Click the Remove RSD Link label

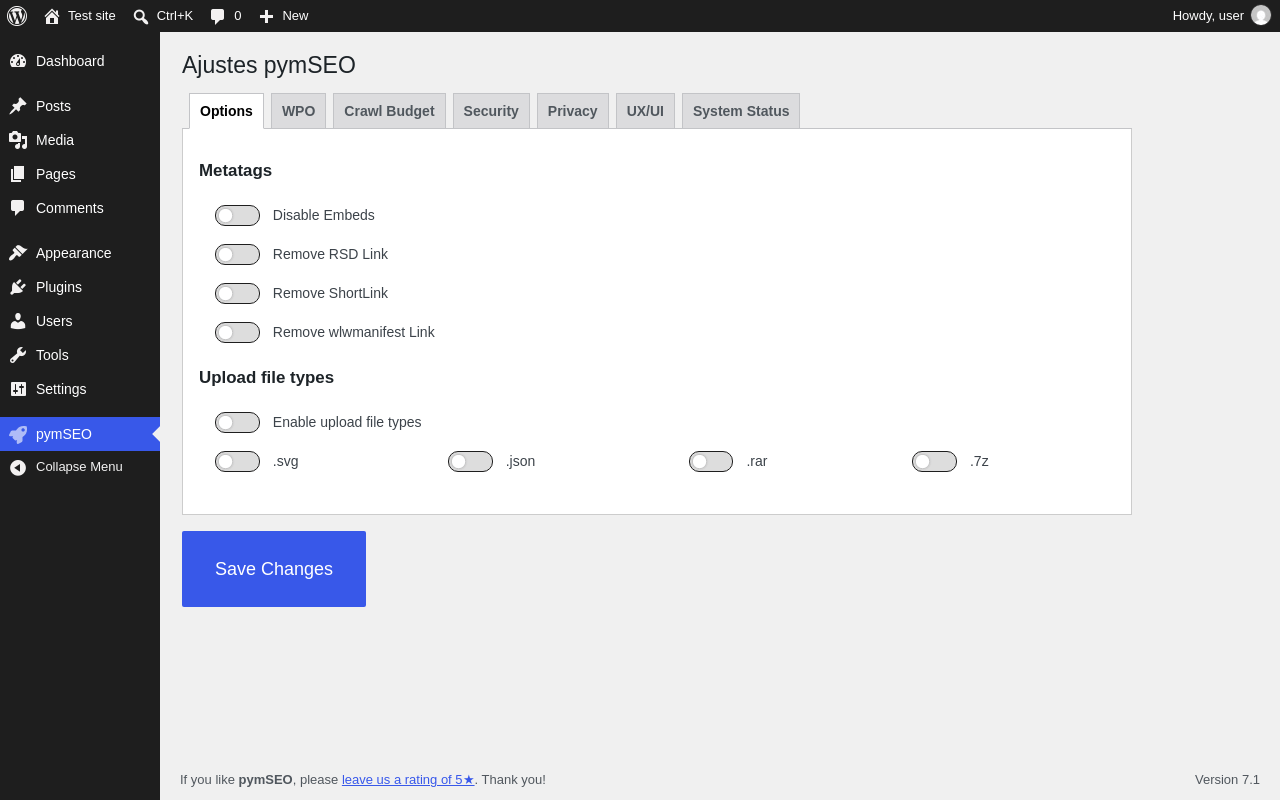[x=330, y=254]
